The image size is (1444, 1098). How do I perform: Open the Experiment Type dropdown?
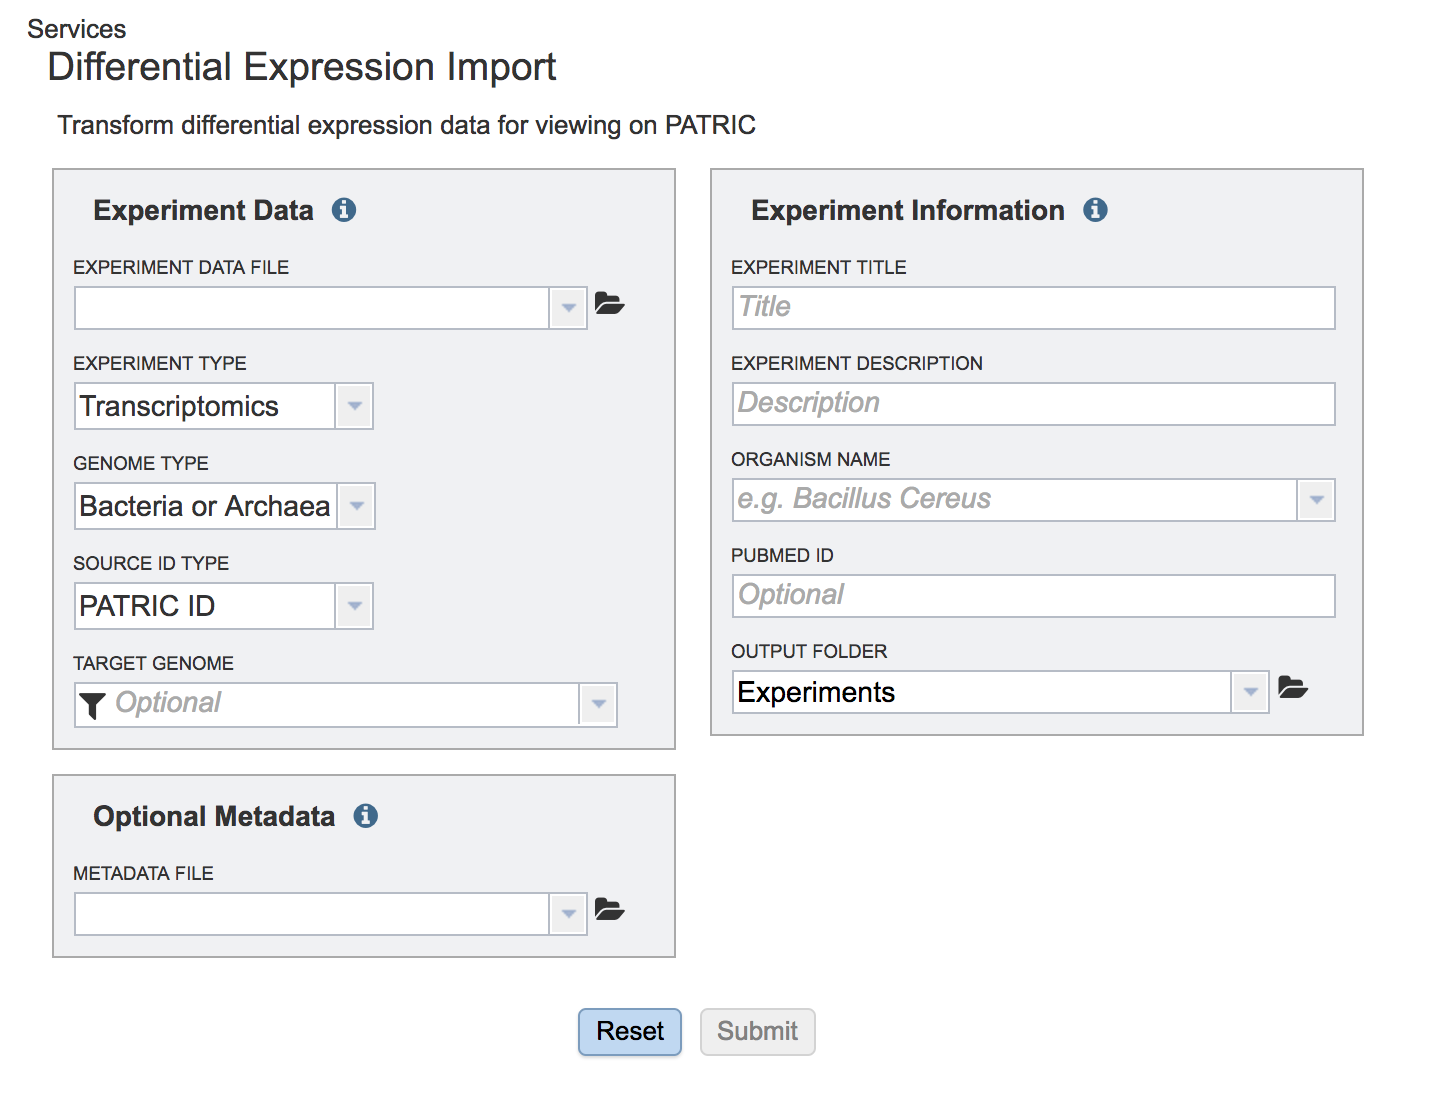(354, 407)
